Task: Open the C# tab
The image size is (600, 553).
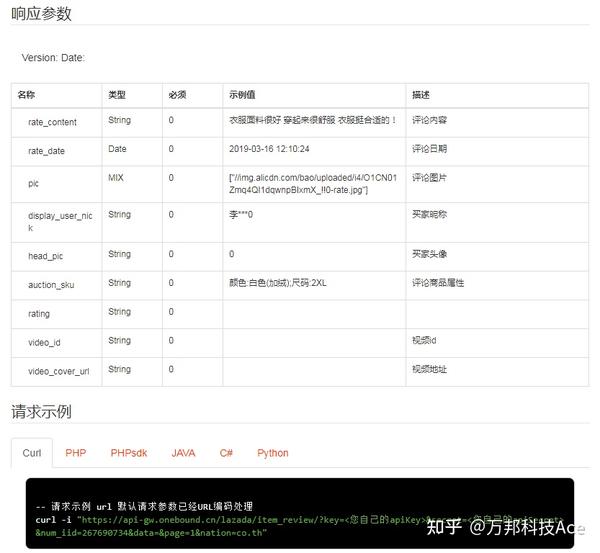Action: pyautogui.click(x=226, y=453)
